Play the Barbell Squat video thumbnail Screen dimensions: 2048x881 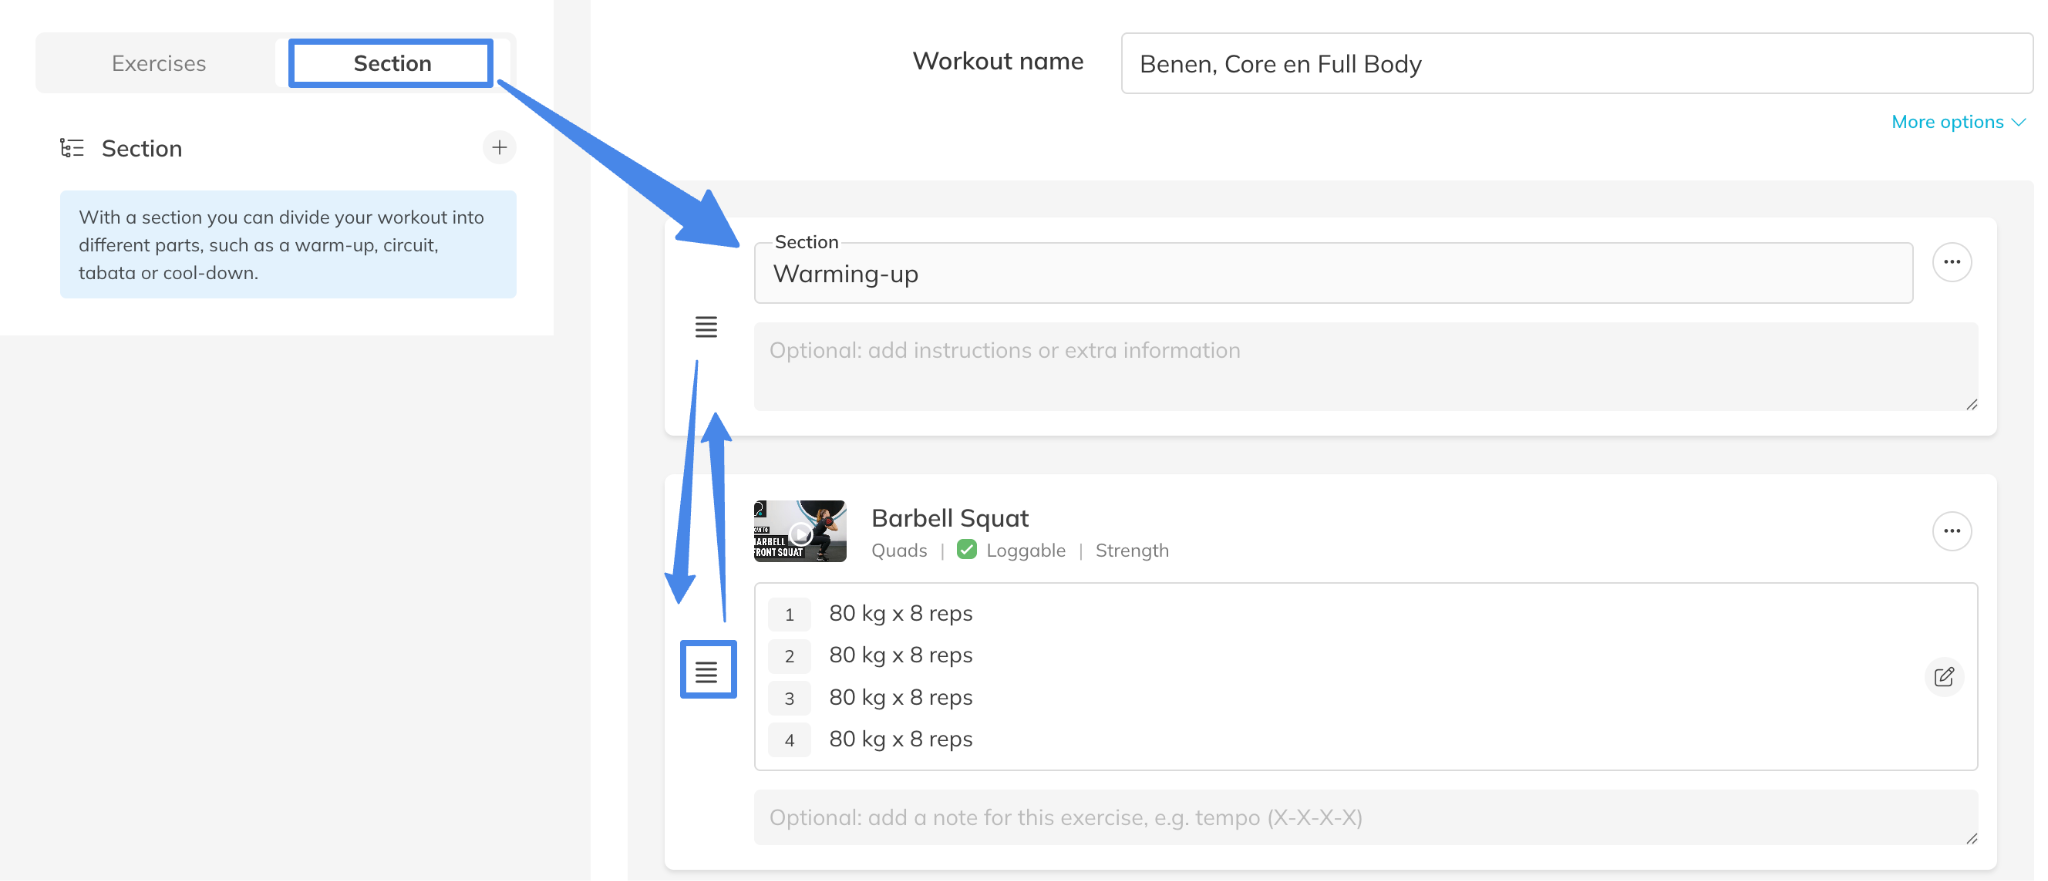coord(800,531)
